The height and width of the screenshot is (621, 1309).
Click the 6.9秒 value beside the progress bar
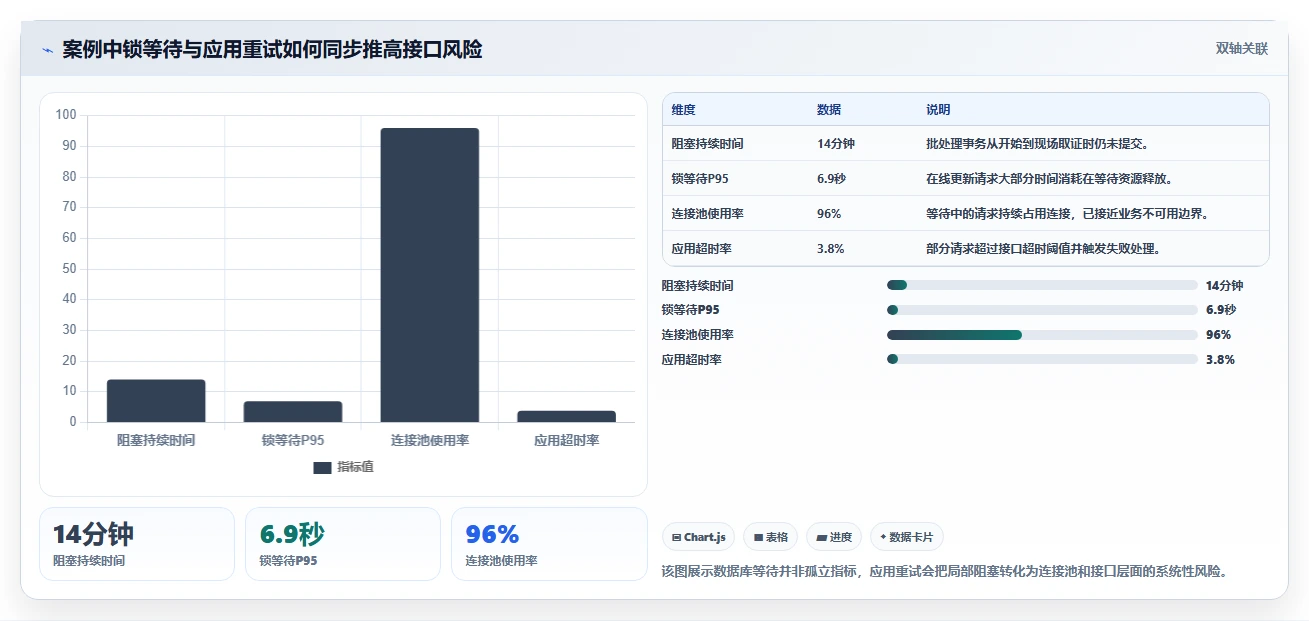[x=1221, y=310]
